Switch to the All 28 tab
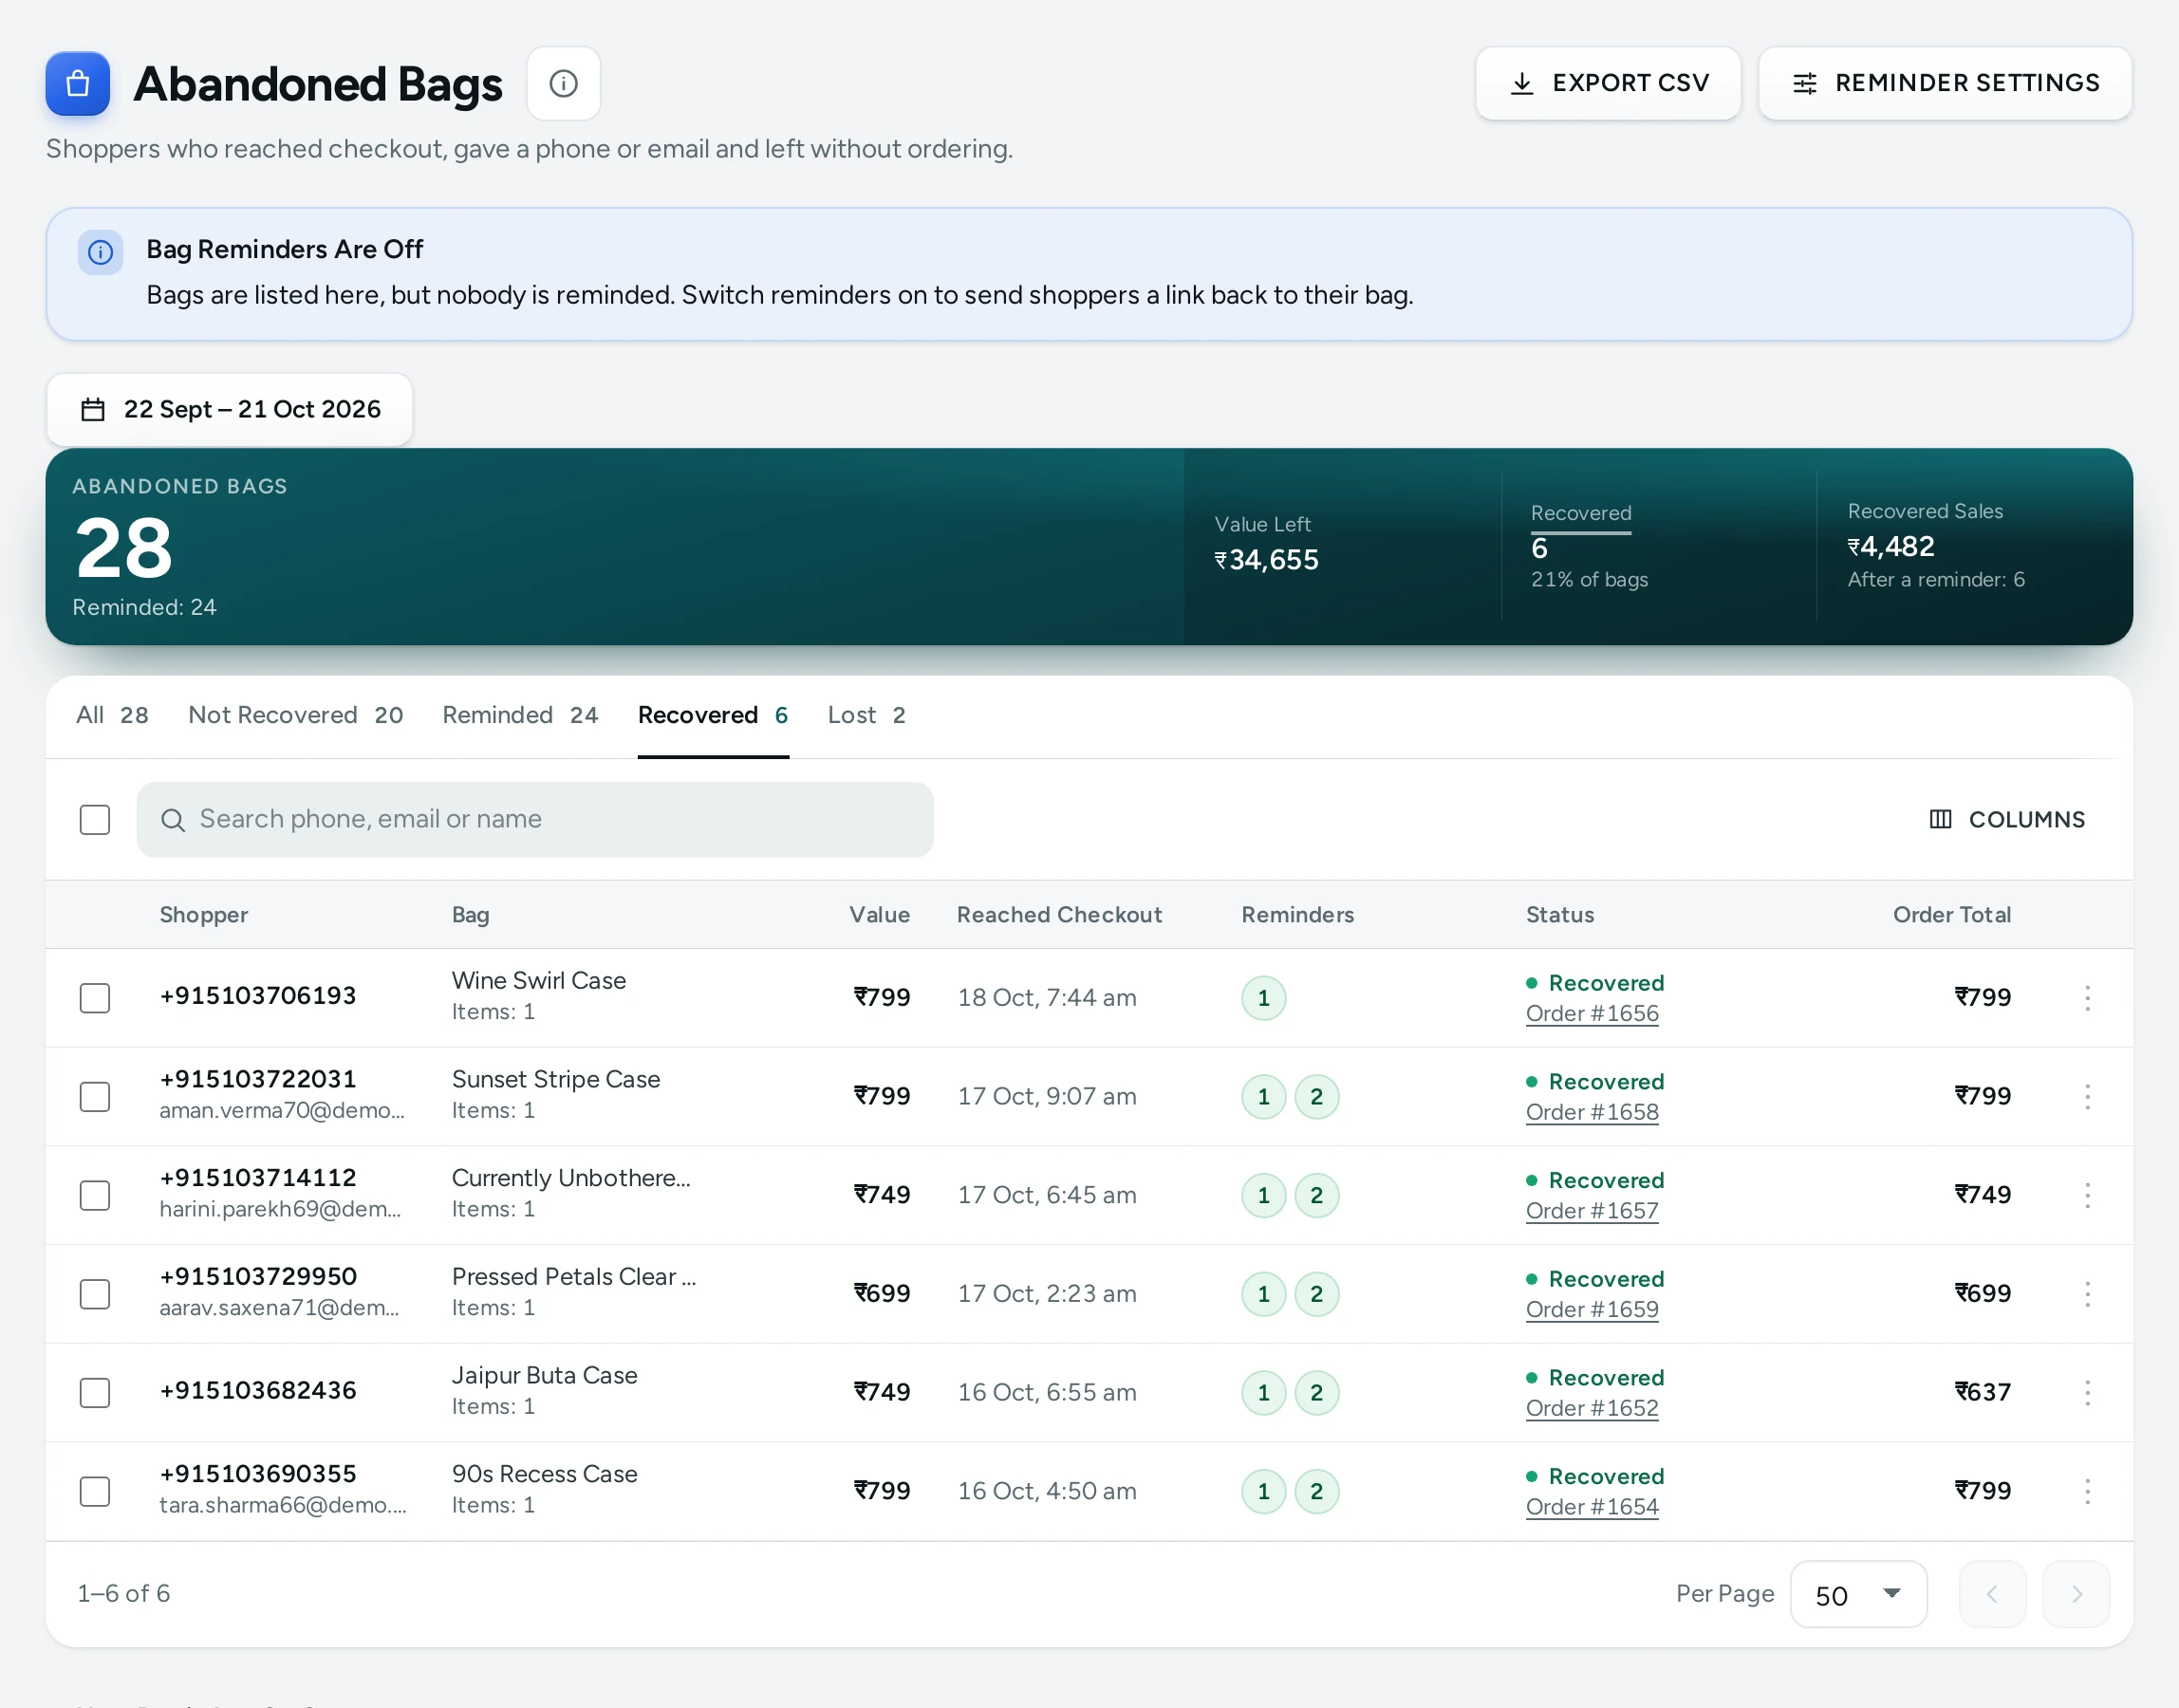2179x1708 pixels. [112, 715]
